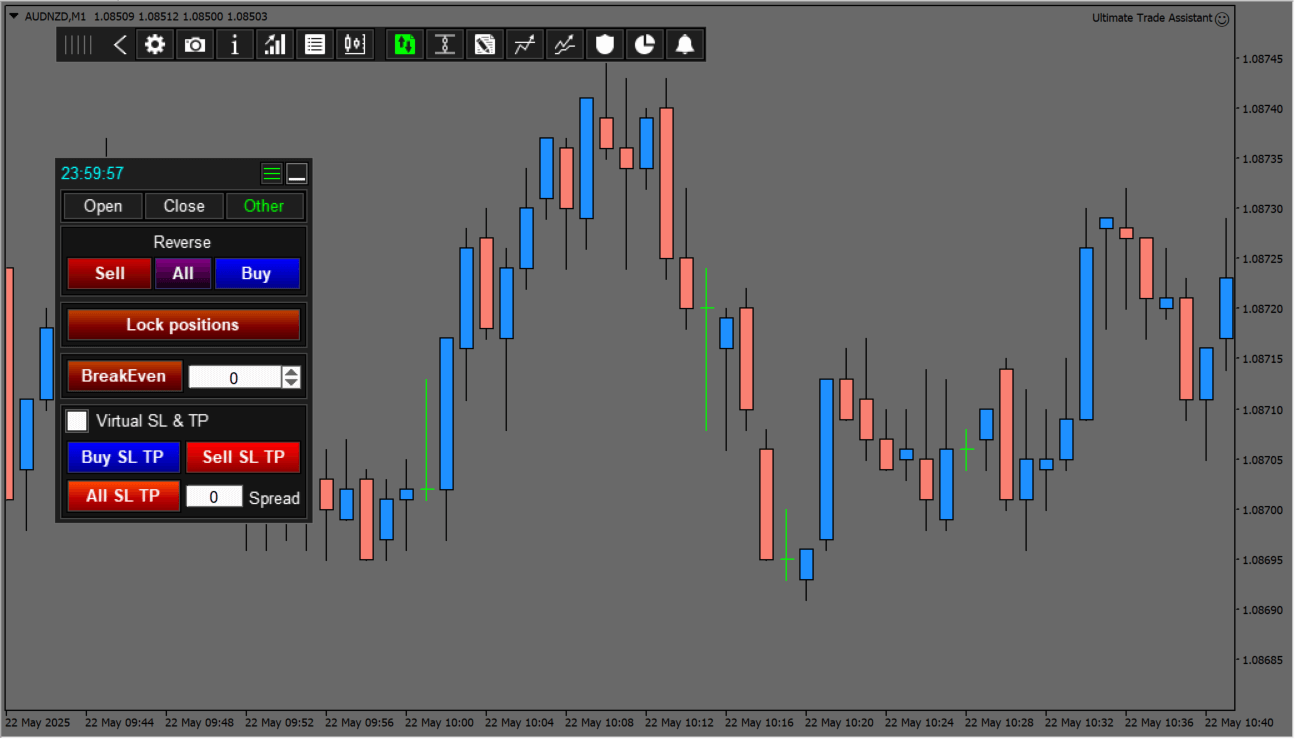Click the panel clock 23:59:57
The width and height of the screenshot is (1295, 739).
[x=92, y=174]
